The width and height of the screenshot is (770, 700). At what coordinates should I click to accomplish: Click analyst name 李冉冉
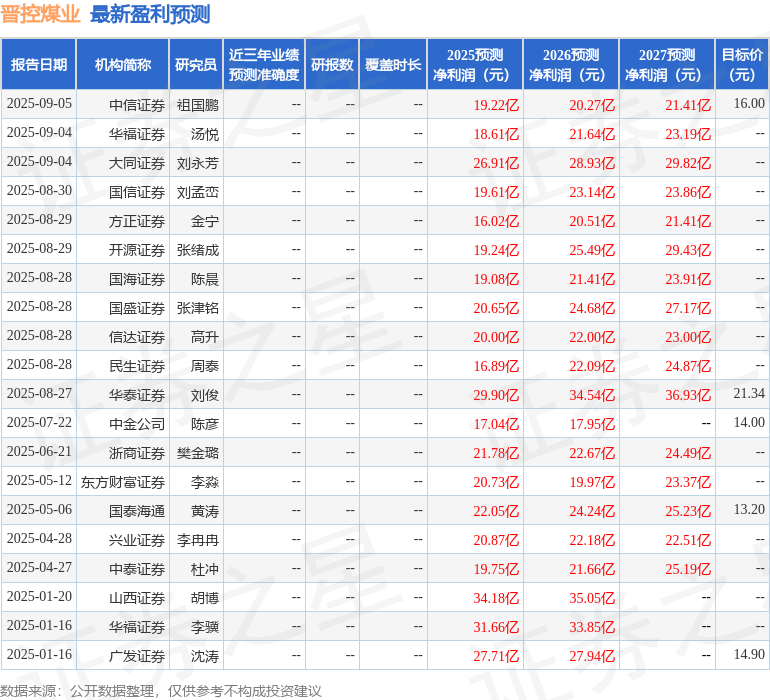point(197,540)
